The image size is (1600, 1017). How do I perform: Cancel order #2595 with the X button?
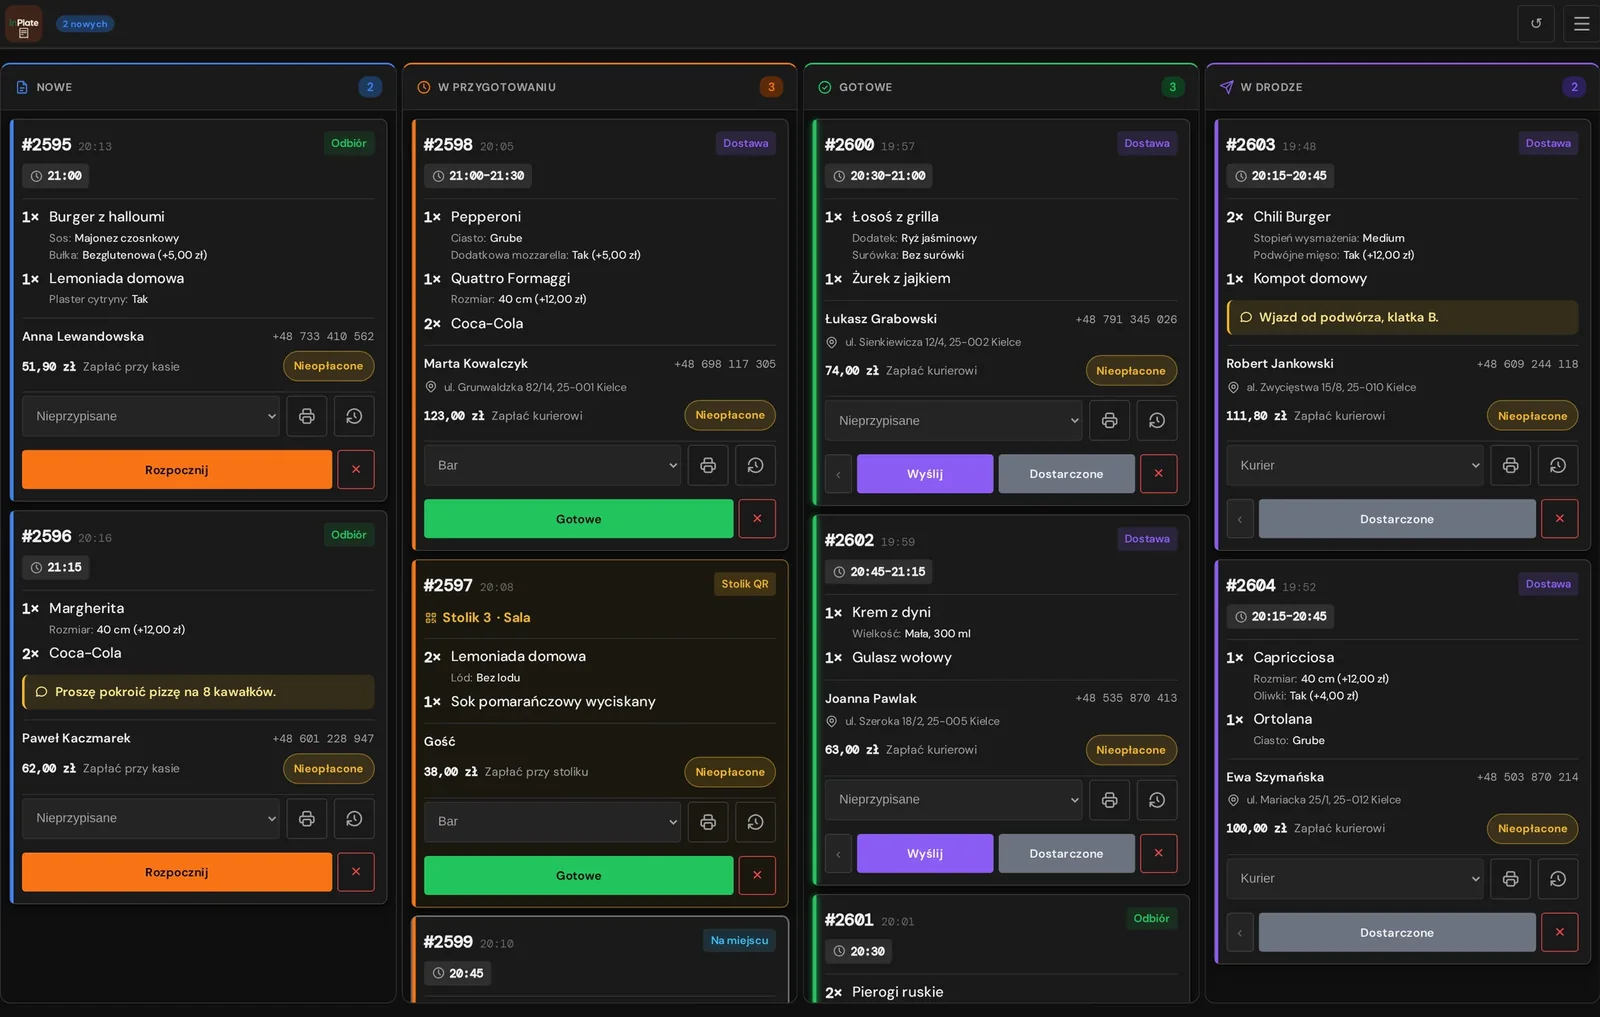pyautogui.click(x=356, y=469)
